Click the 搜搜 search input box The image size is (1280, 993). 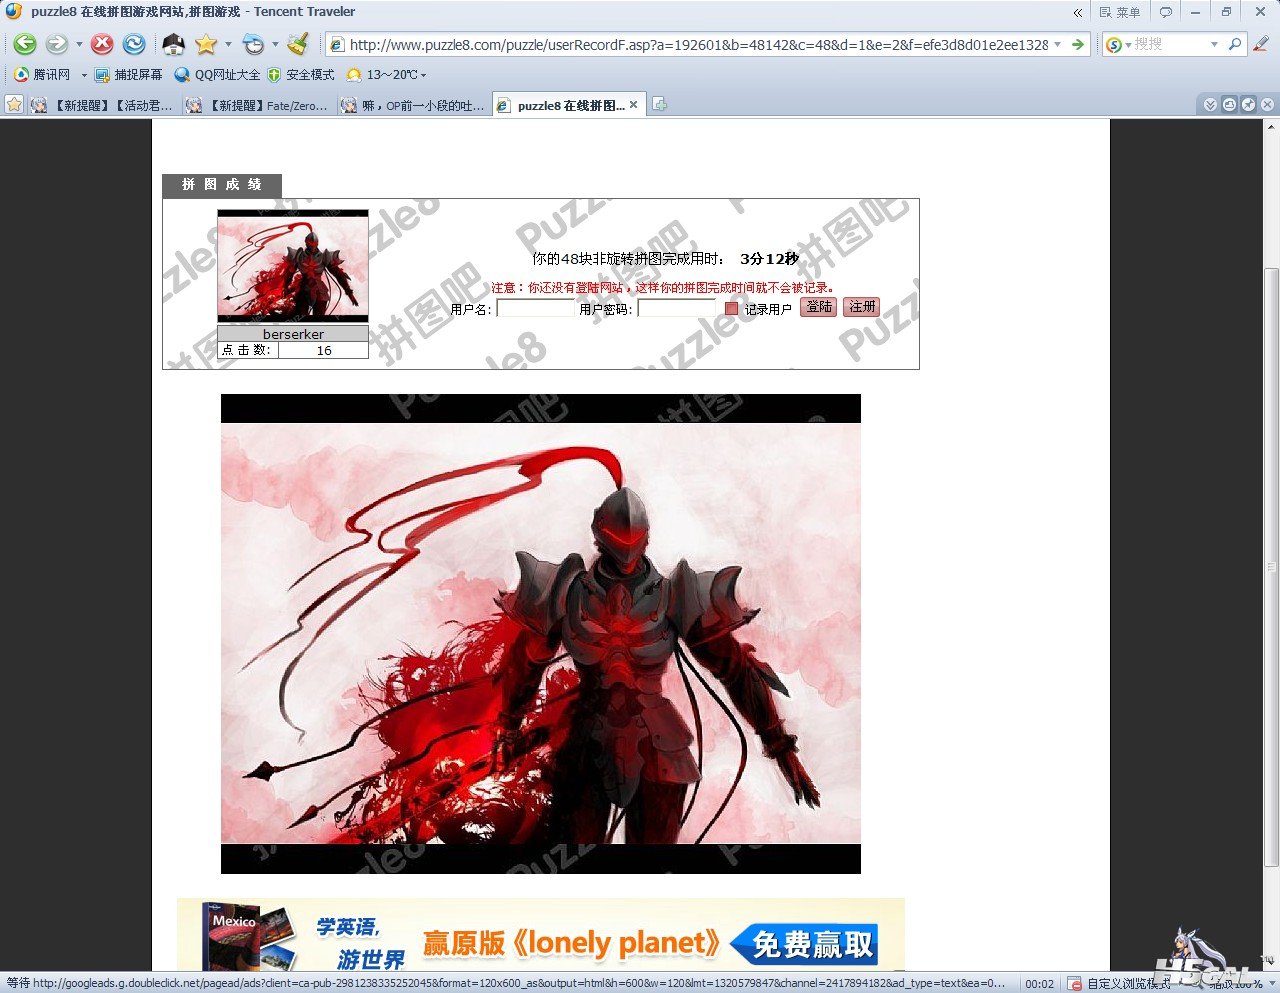click(x=1170, y=44)
